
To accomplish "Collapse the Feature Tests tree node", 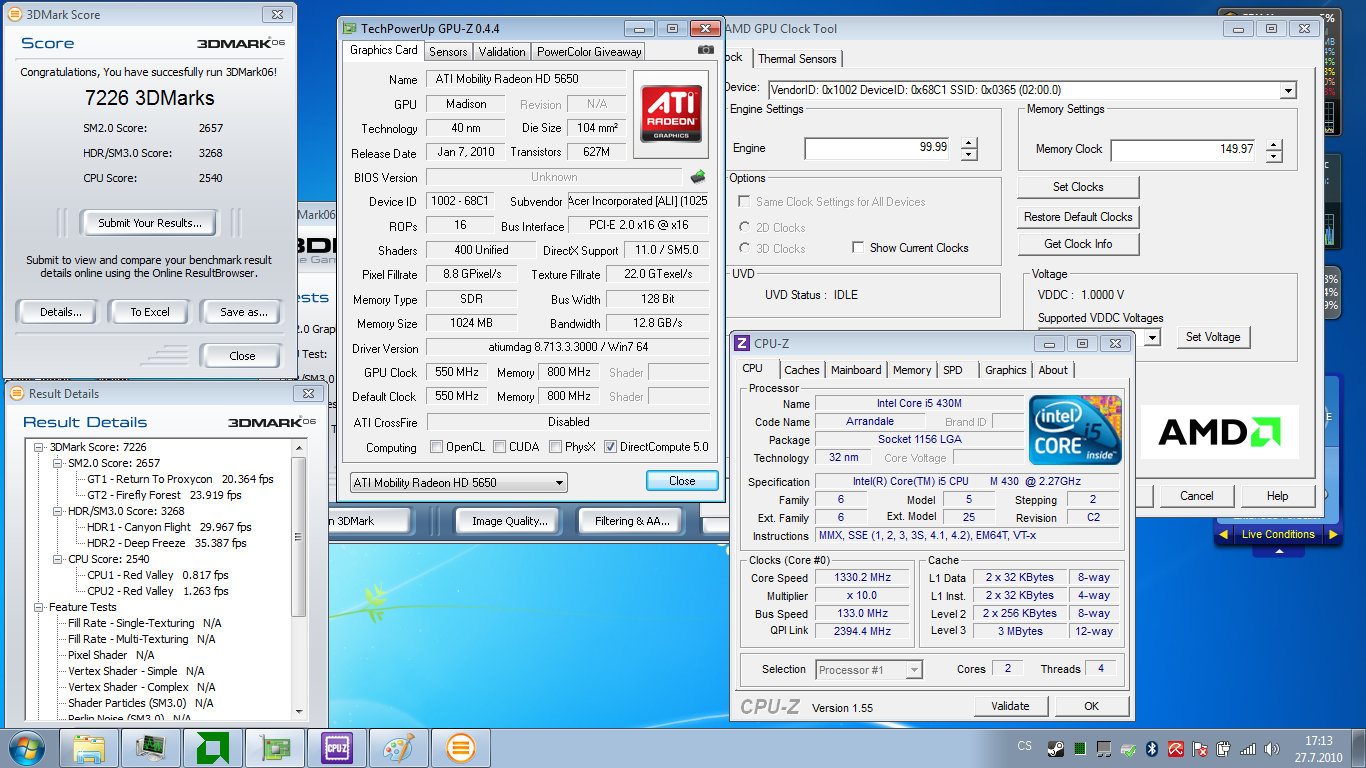I will coord(40,607).
